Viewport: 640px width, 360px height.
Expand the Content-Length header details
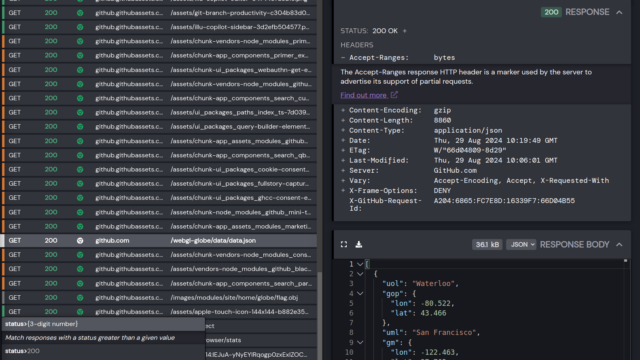coord(343,120)
